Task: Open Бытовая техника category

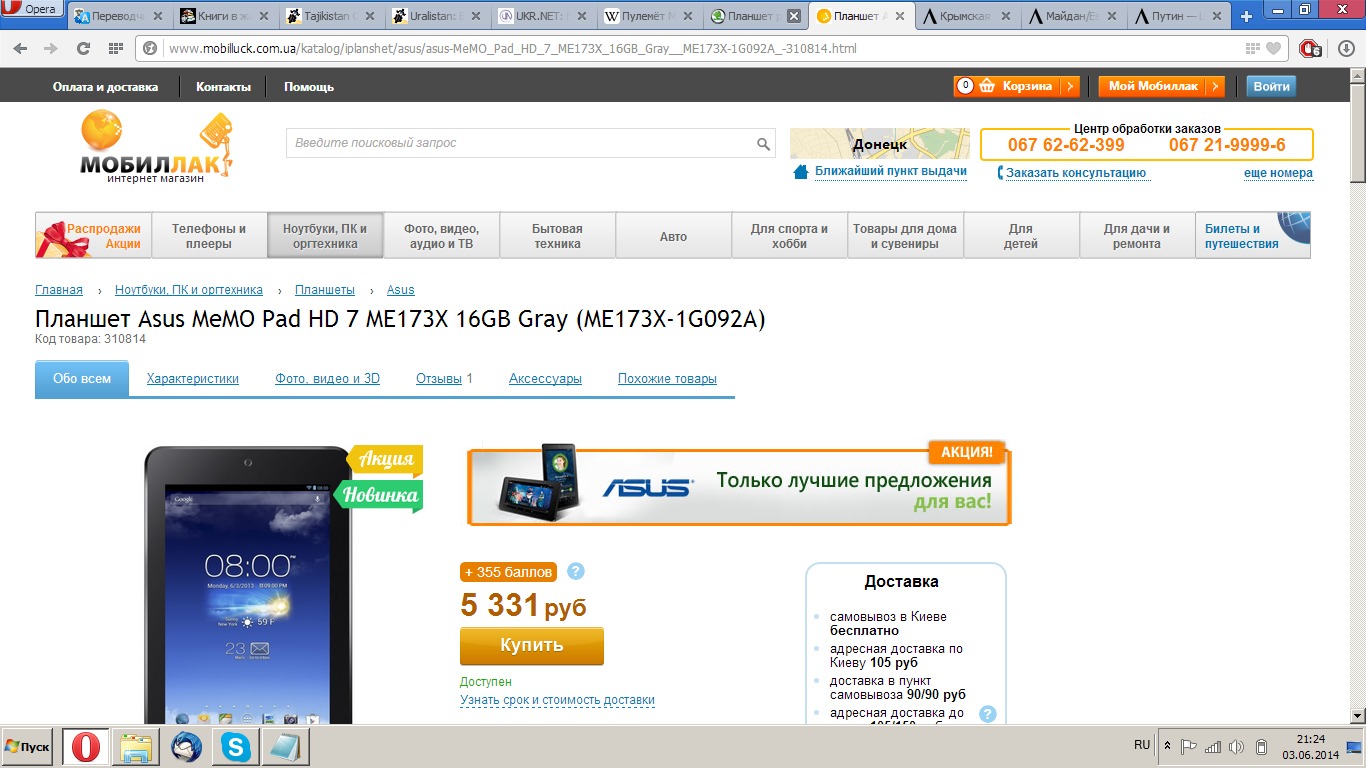Action: (x=557, y=236)
